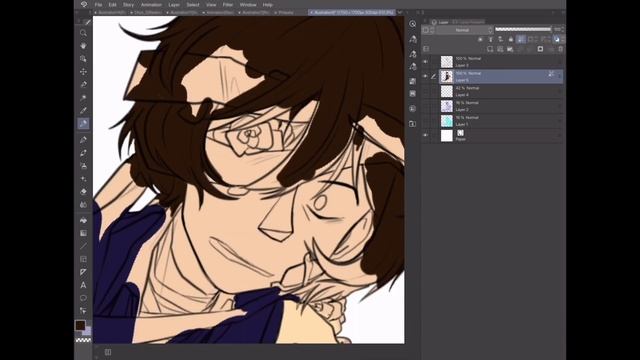Select the Frame border tool

click(x=83, y=259)
